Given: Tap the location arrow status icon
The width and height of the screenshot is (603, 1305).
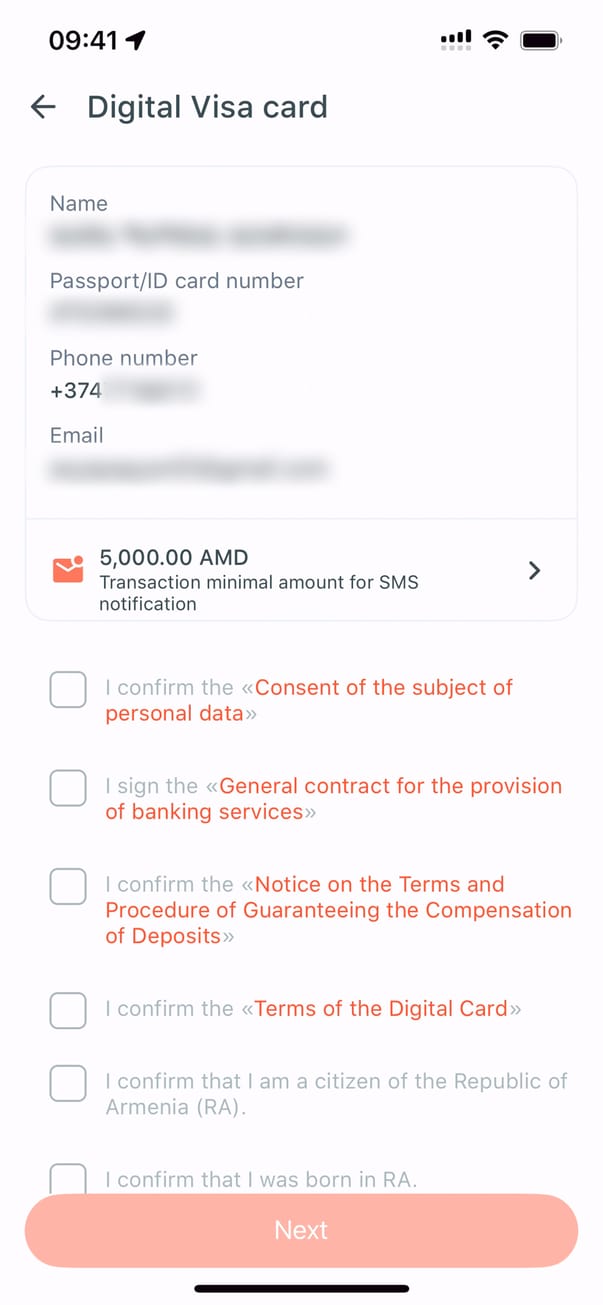Looking at the screenshot, I should pyautogui.click(x=136, y=40).
